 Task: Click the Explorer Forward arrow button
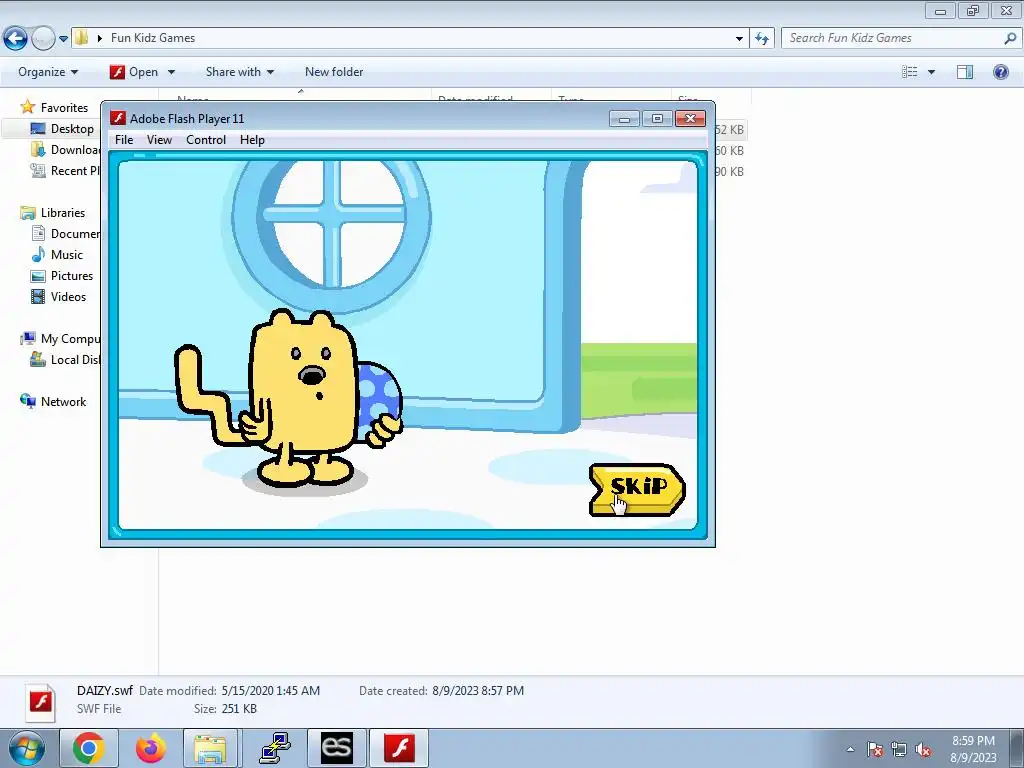point(43,38)
